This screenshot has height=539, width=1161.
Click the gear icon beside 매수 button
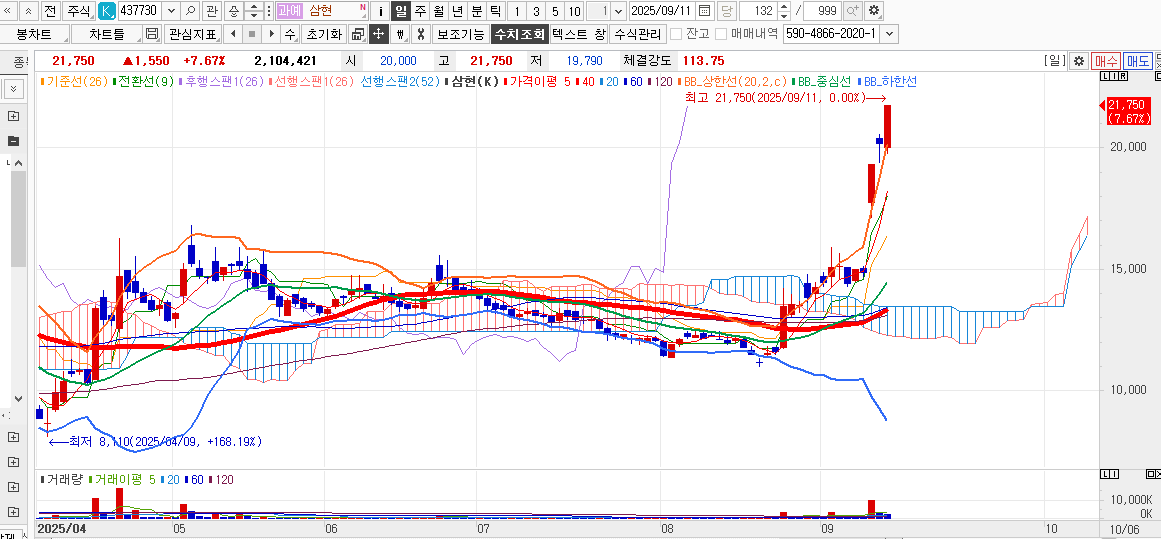pyautogui.click(x=1078, y=61)
